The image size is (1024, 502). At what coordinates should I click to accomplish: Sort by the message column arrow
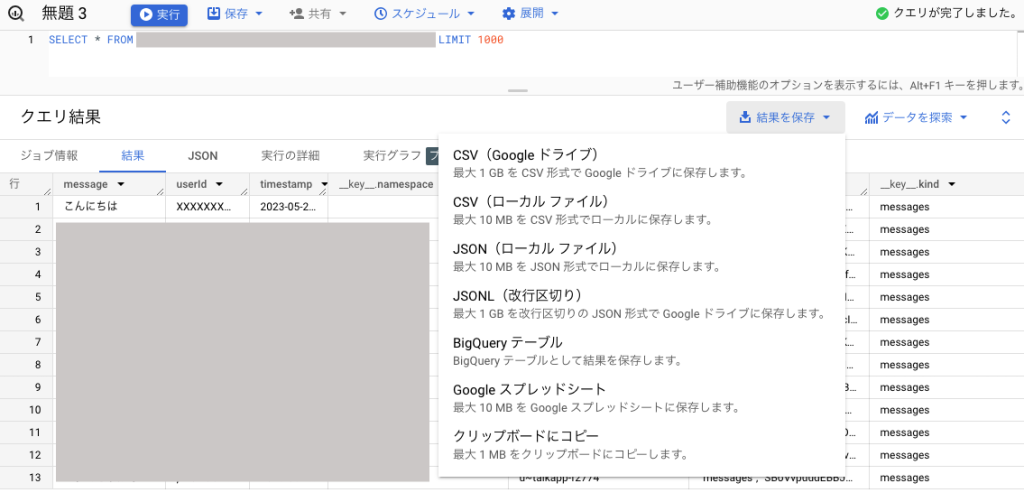click(x=121, y=185)
